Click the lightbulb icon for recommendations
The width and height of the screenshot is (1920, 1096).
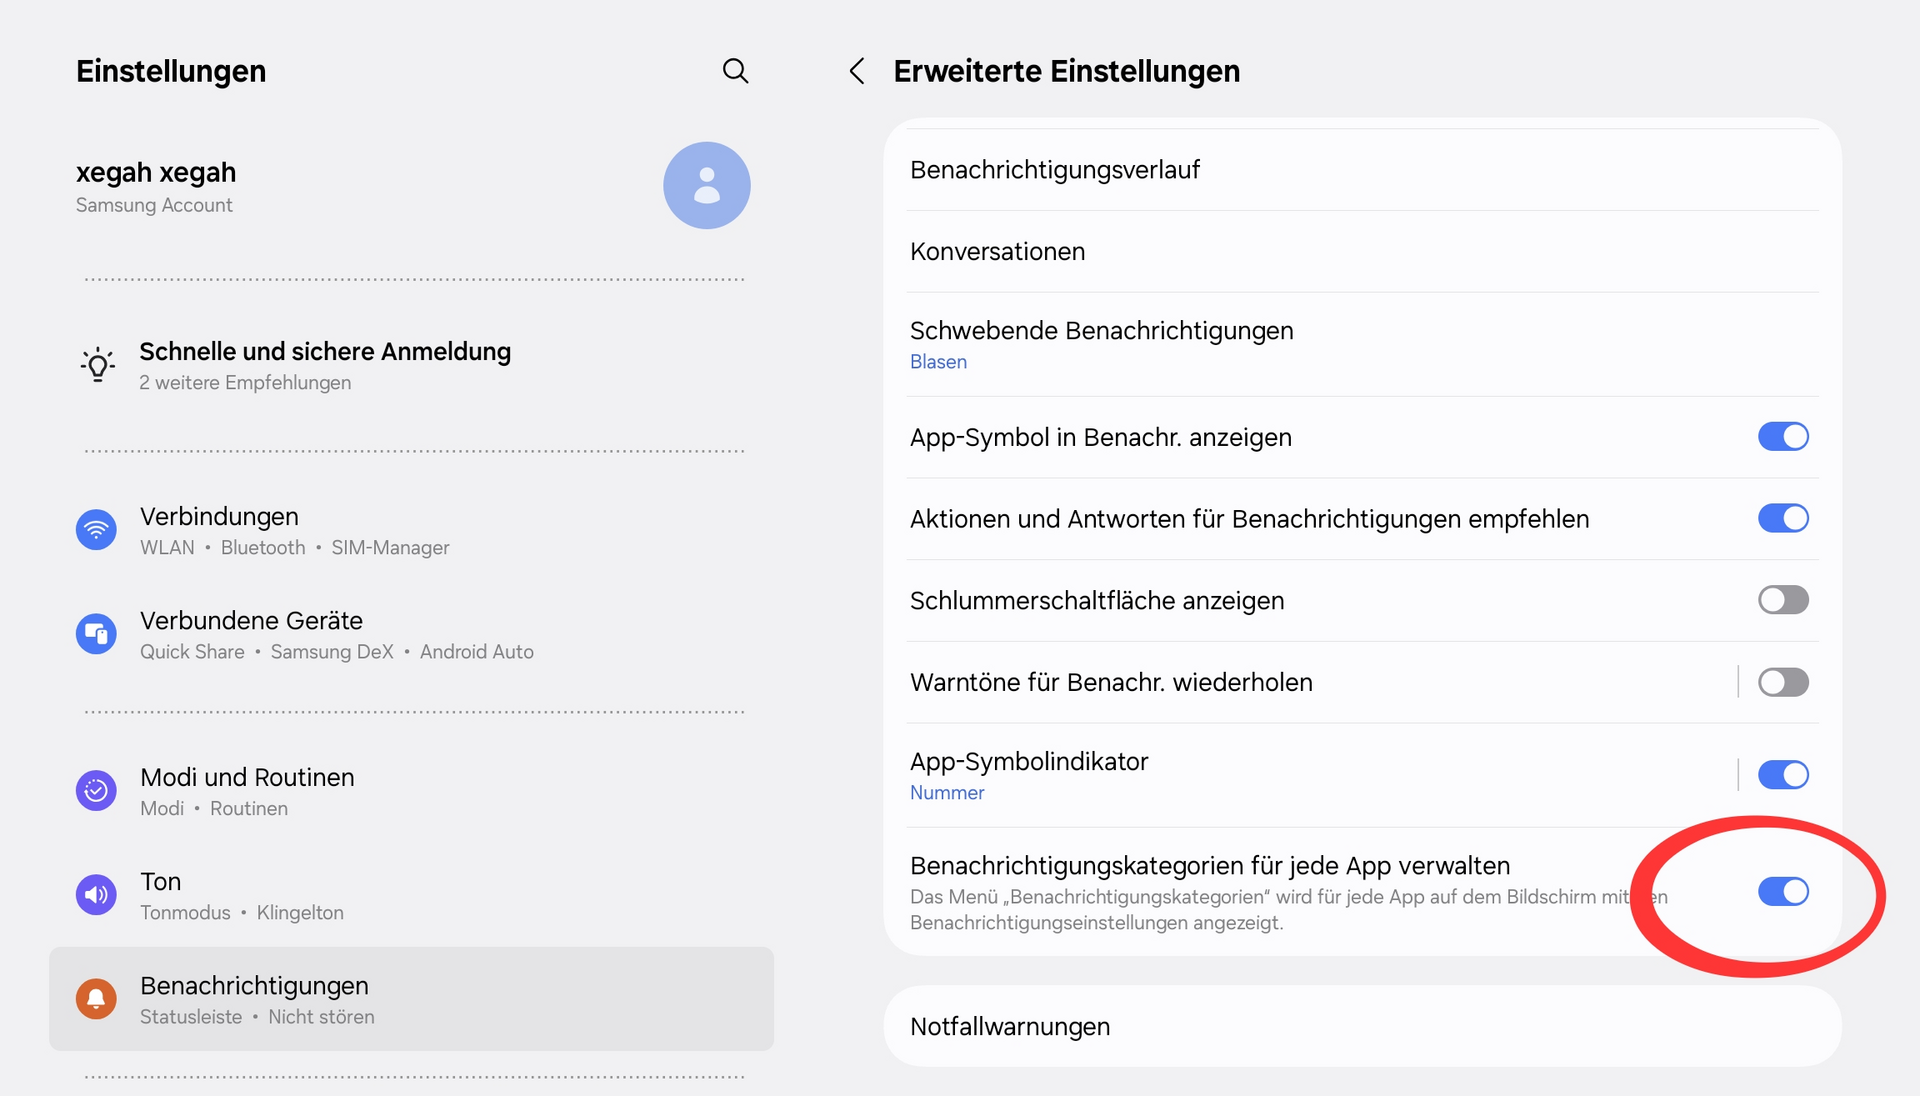(98, 365)
